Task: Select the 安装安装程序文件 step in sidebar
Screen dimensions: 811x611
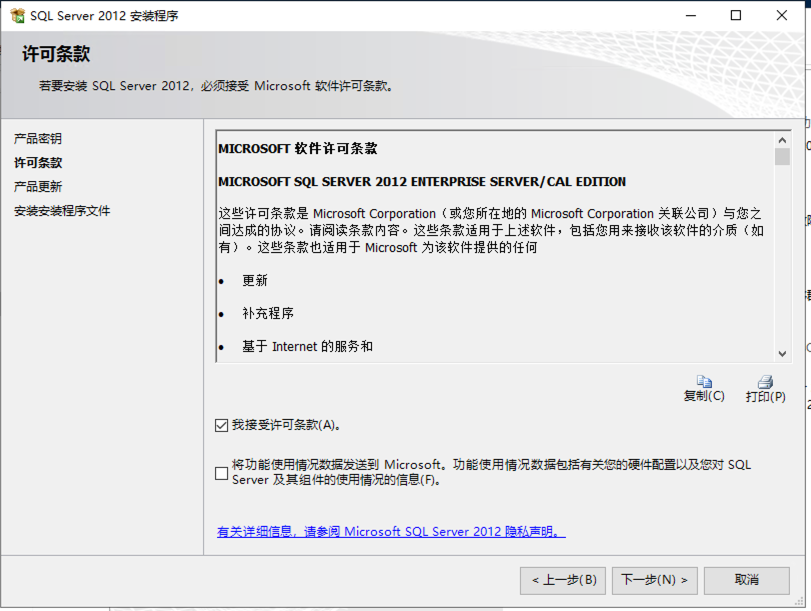Action: coord(62,211)
